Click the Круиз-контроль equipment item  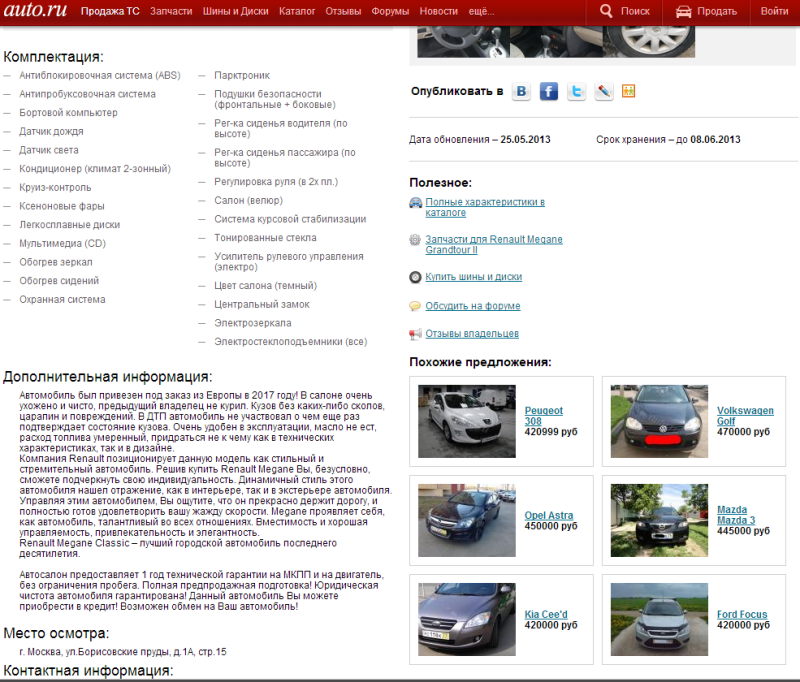(x=55, y=187)
